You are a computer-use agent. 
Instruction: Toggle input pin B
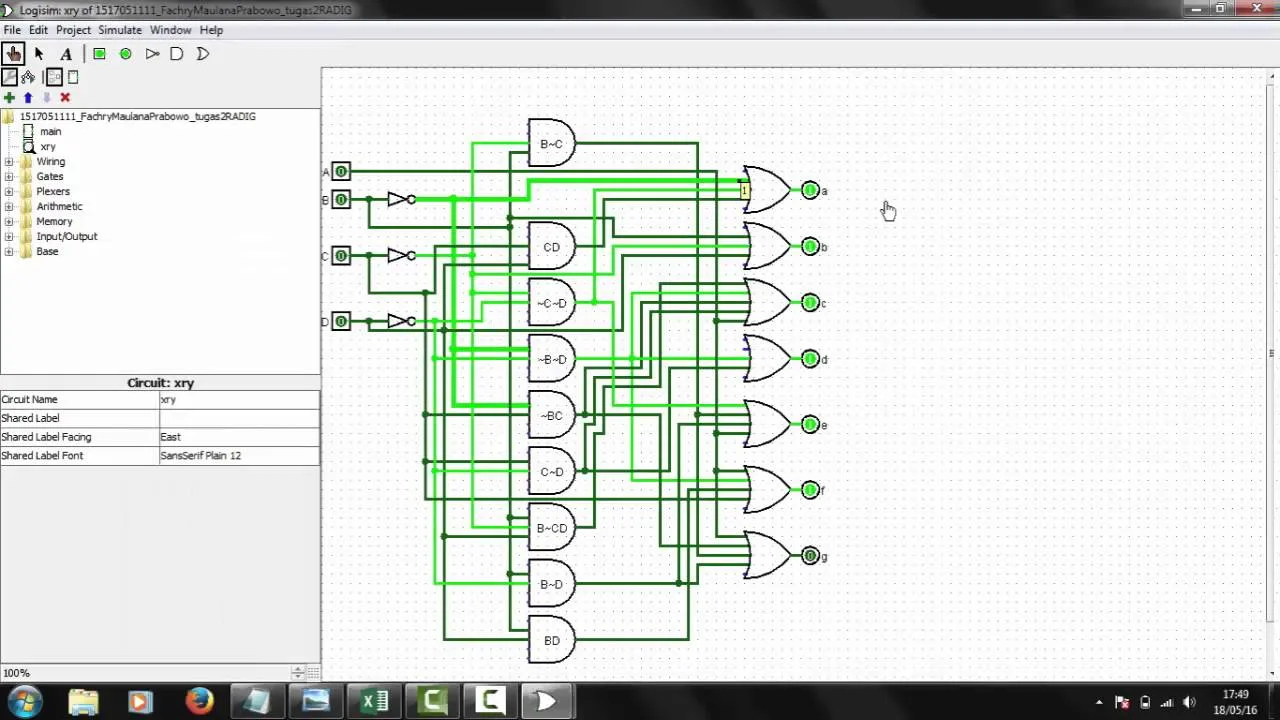point(341,200)
